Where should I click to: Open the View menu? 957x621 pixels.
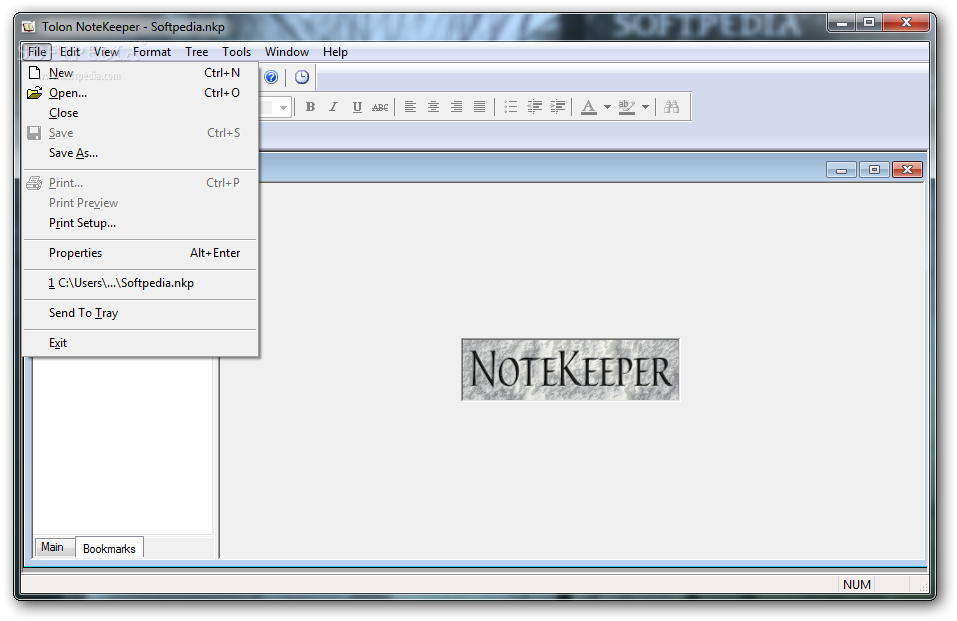point(106,52)
